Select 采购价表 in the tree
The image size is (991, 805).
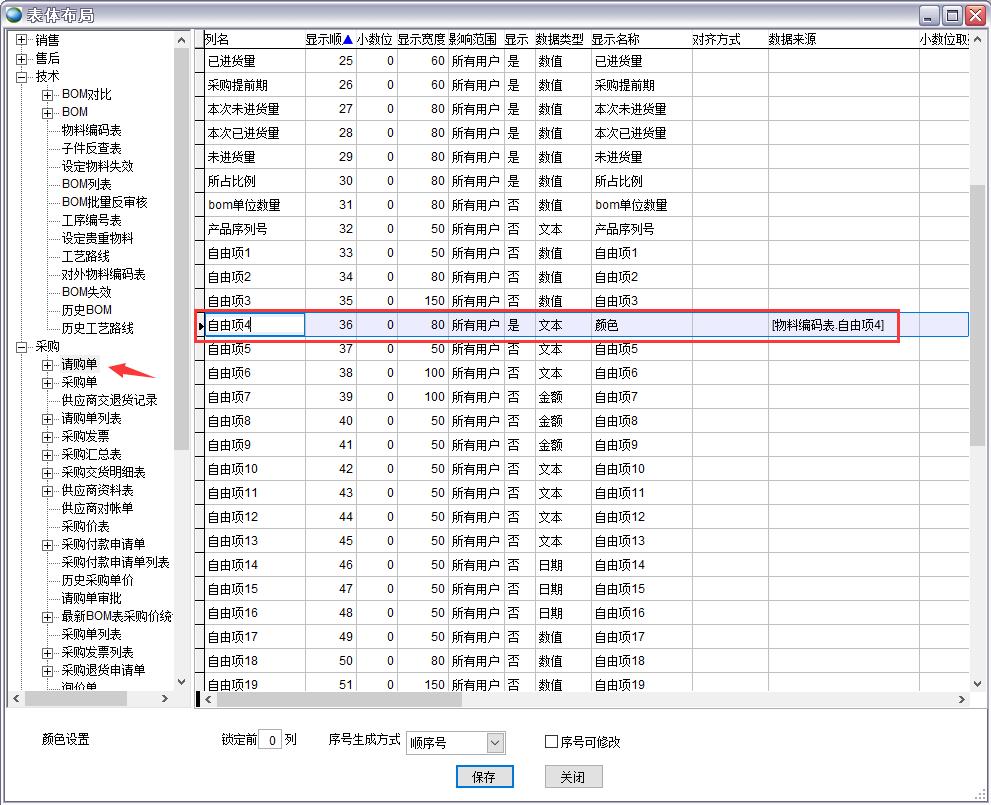coord(85,527)
